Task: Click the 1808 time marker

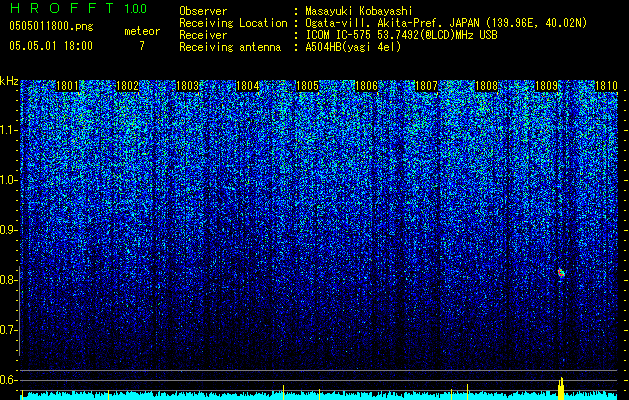Action: (486, 86)
